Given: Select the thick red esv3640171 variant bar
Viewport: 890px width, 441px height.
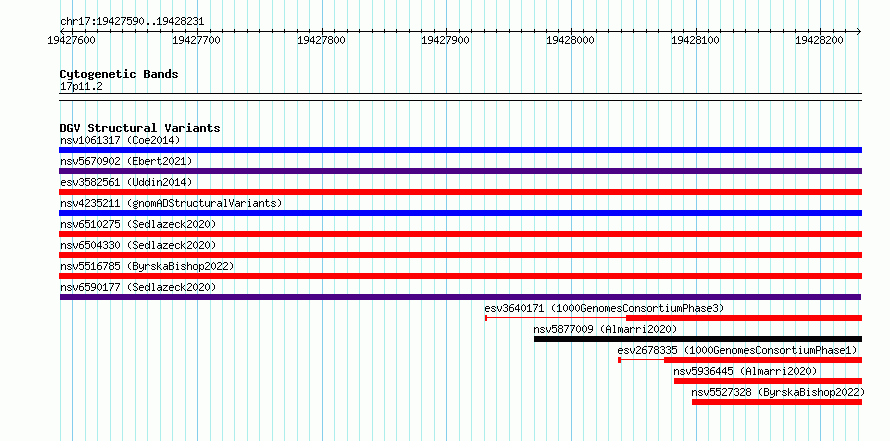Looking at the screenshot, I should 744,318.
